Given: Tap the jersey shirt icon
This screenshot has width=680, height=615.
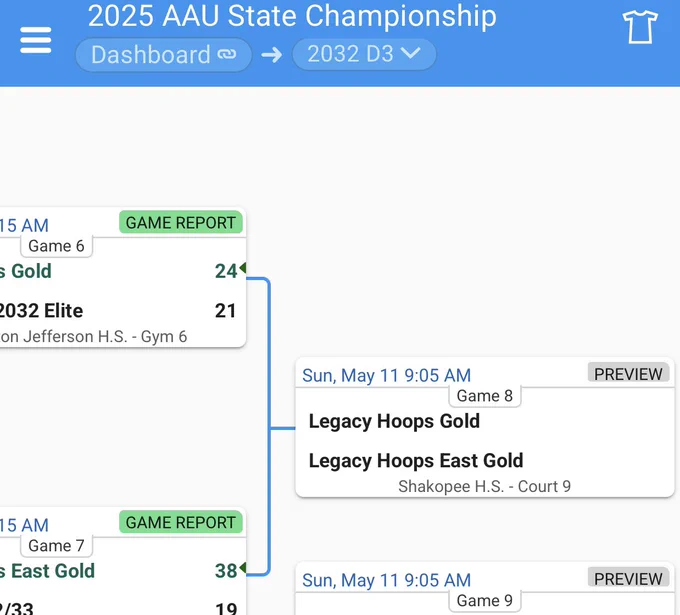Looking at the screenshot, I should [640, 27].
